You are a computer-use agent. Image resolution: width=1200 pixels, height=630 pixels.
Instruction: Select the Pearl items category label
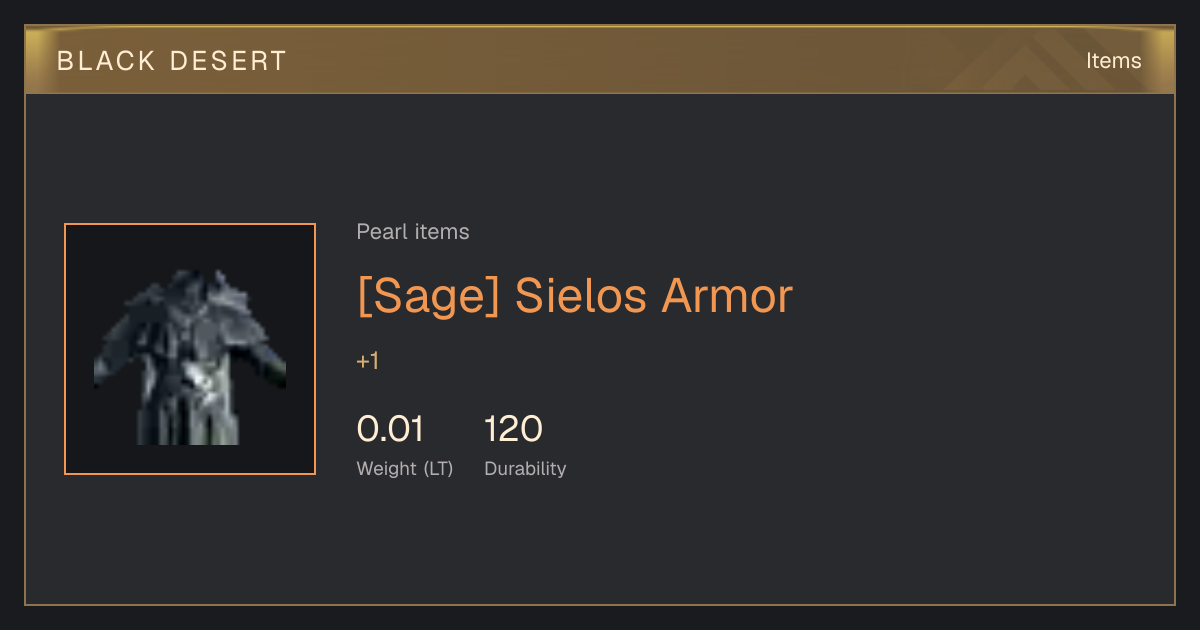click(413, 232)
